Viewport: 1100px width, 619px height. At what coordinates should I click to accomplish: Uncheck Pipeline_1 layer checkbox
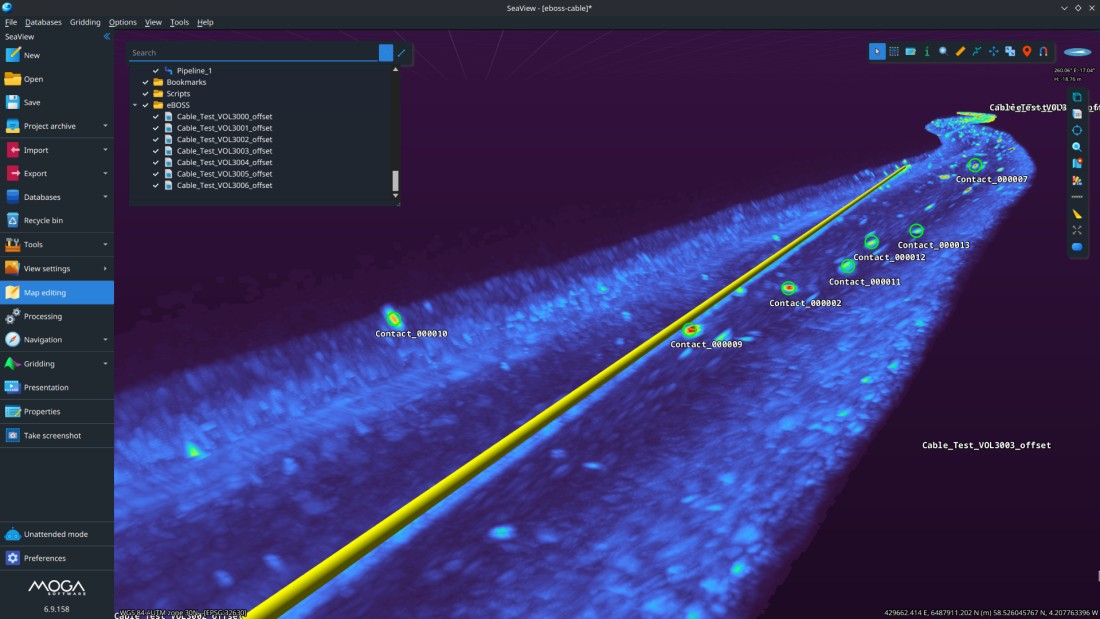pos(156,71)
